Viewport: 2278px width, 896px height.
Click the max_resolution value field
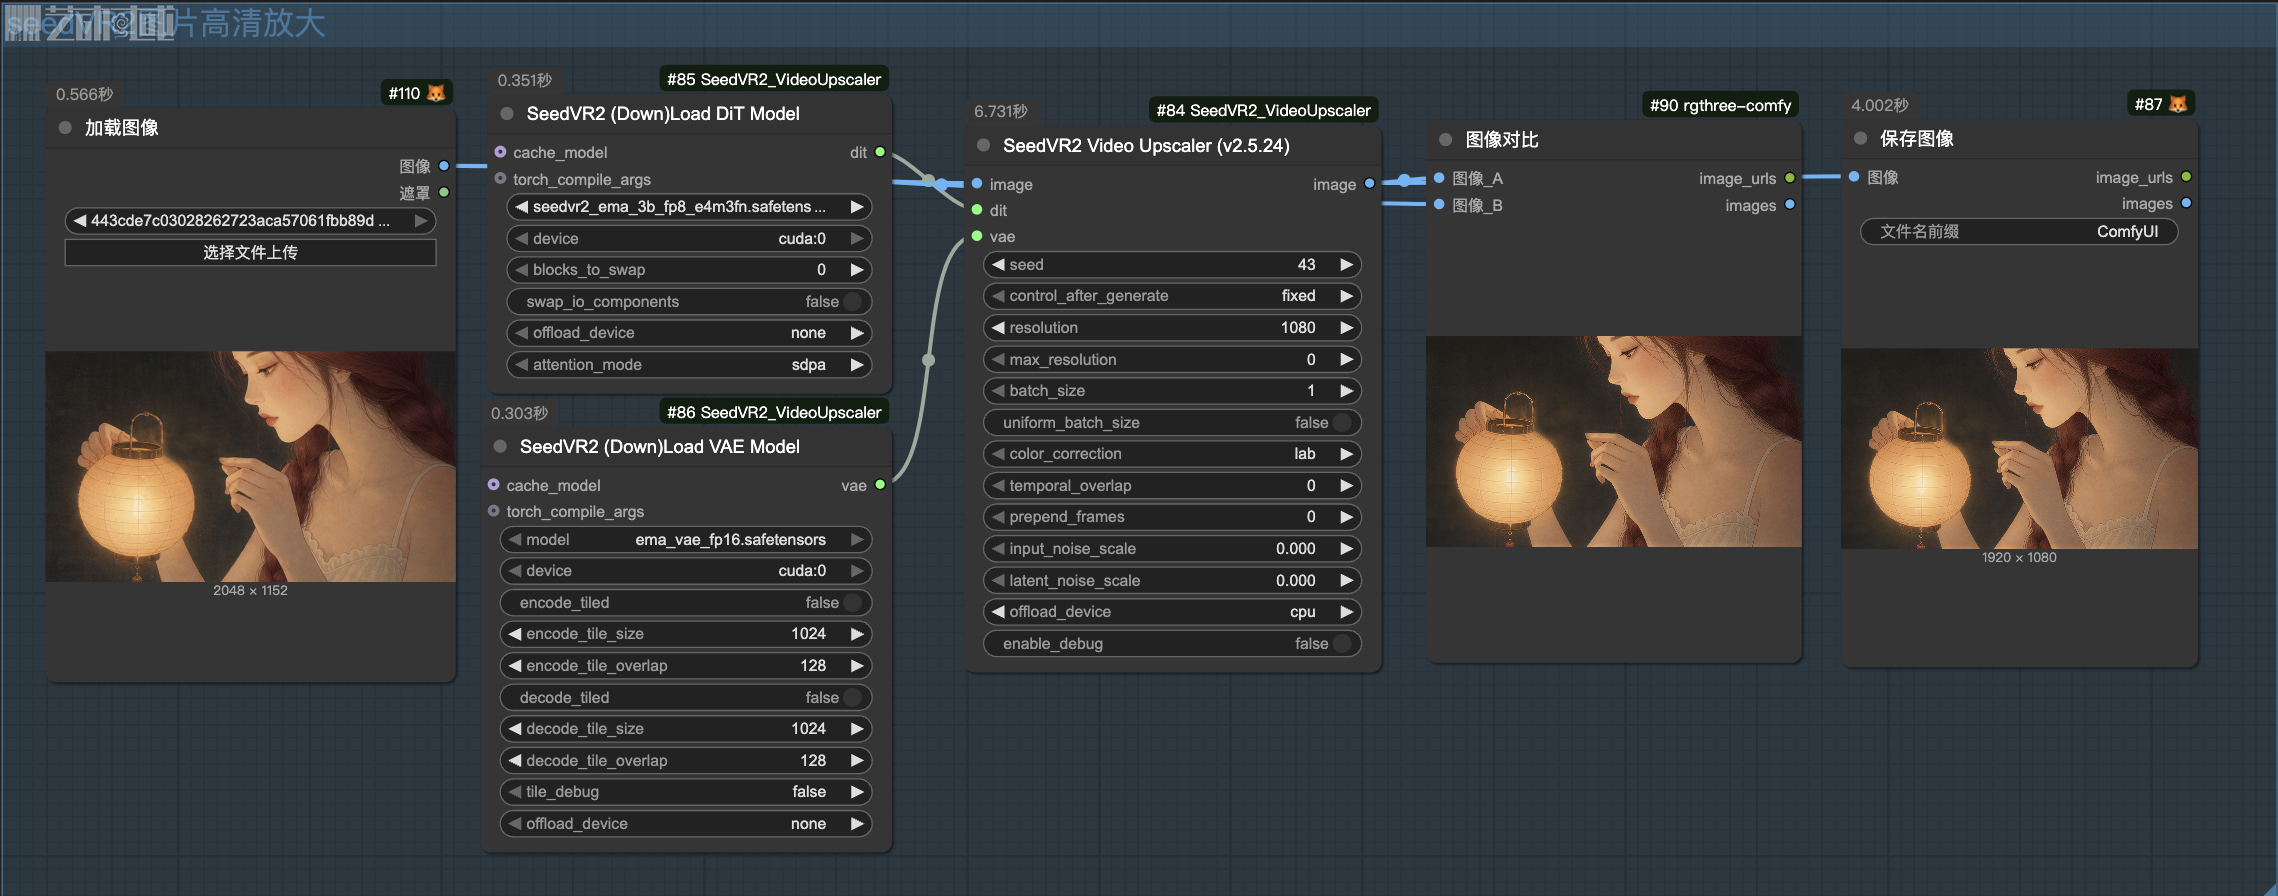[1172, 360]
